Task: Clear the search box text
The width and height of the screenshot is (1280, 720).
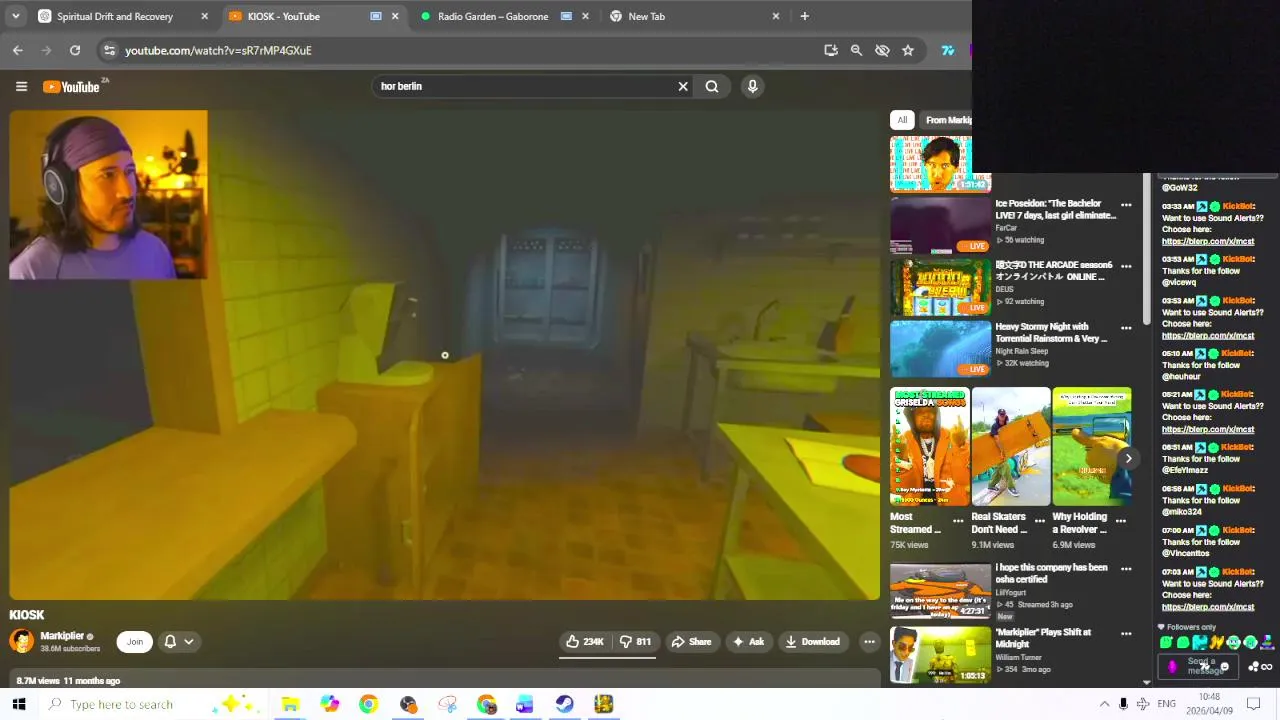Action: pos(683,86)
